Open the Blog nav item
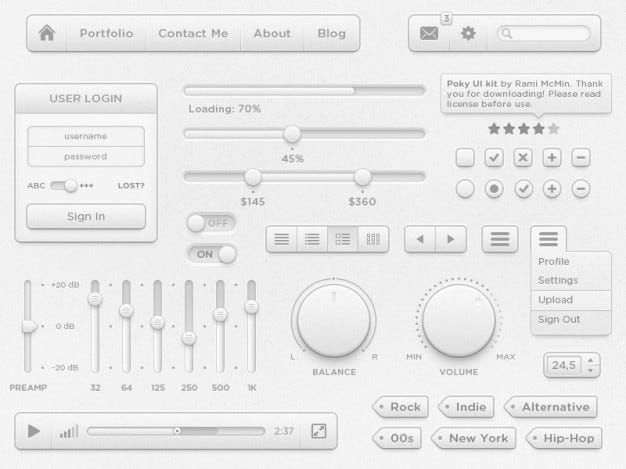The image size is (626, 469). (x=332, y=33)
